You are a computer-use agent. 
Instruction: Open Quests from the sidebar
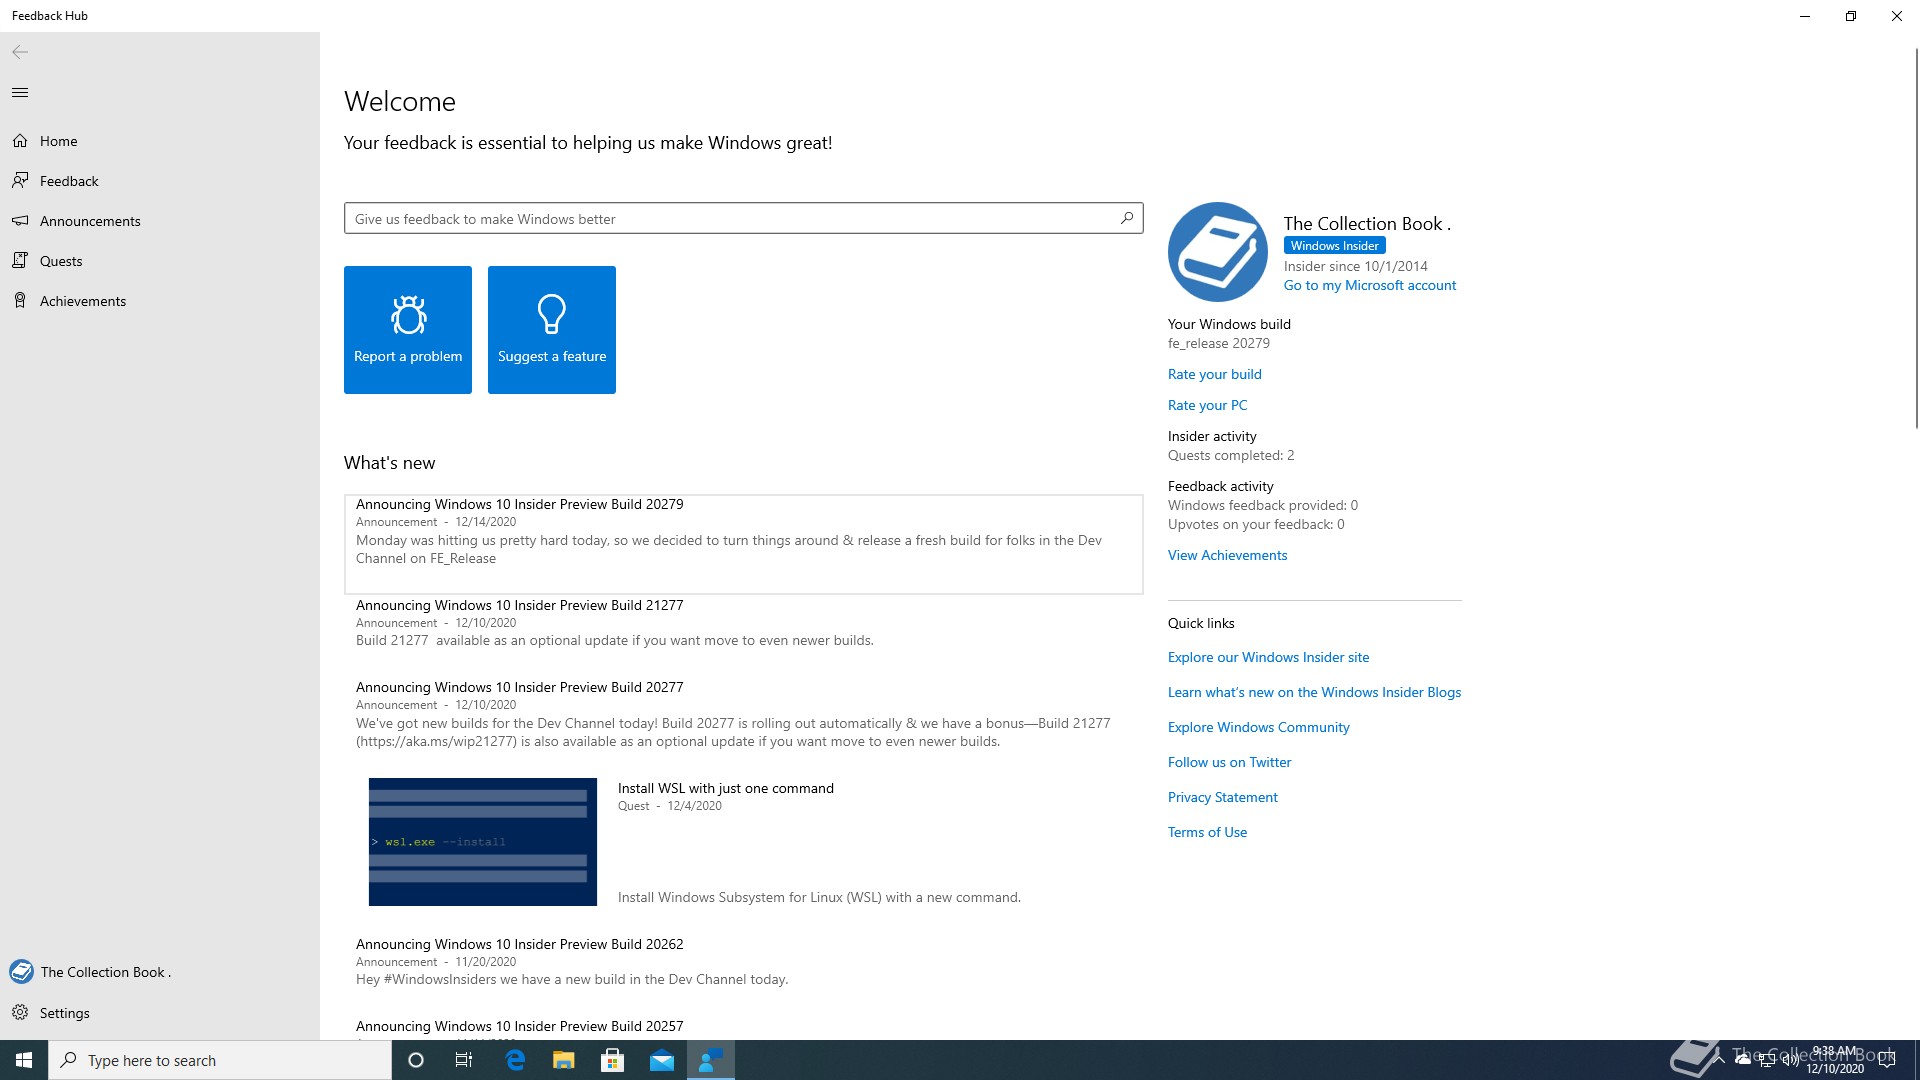61,261
